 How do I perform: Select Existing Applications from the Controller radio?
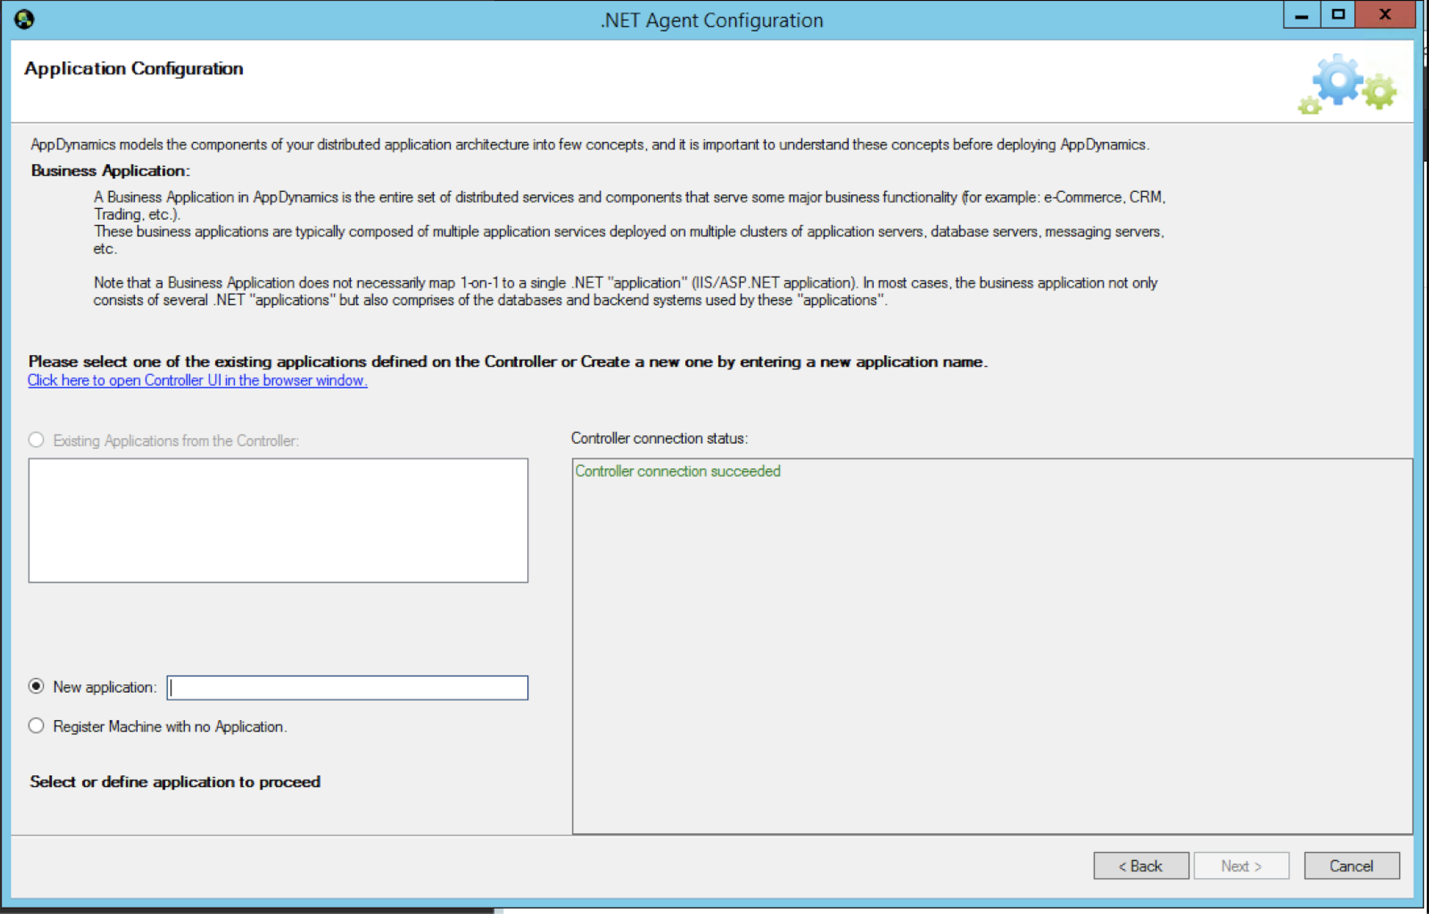click(x=37, y=440)
